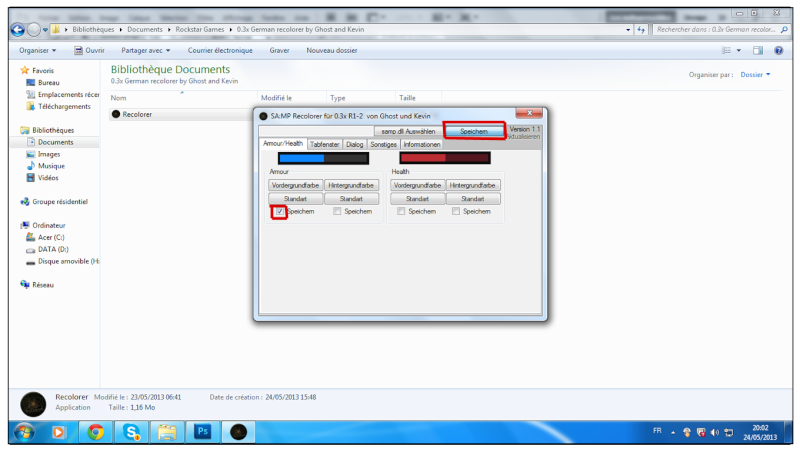Open Réseau in navigation pane

click(43, 285)
